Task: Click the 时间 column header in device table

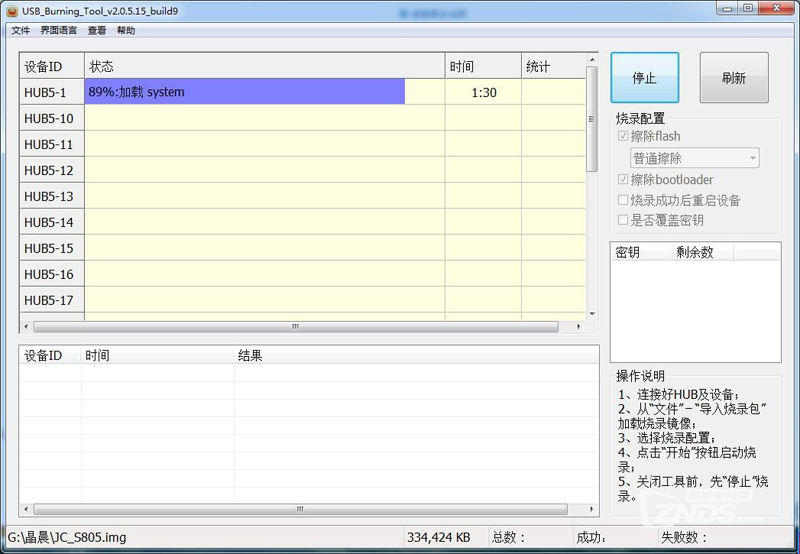Action: pos(483,66)
